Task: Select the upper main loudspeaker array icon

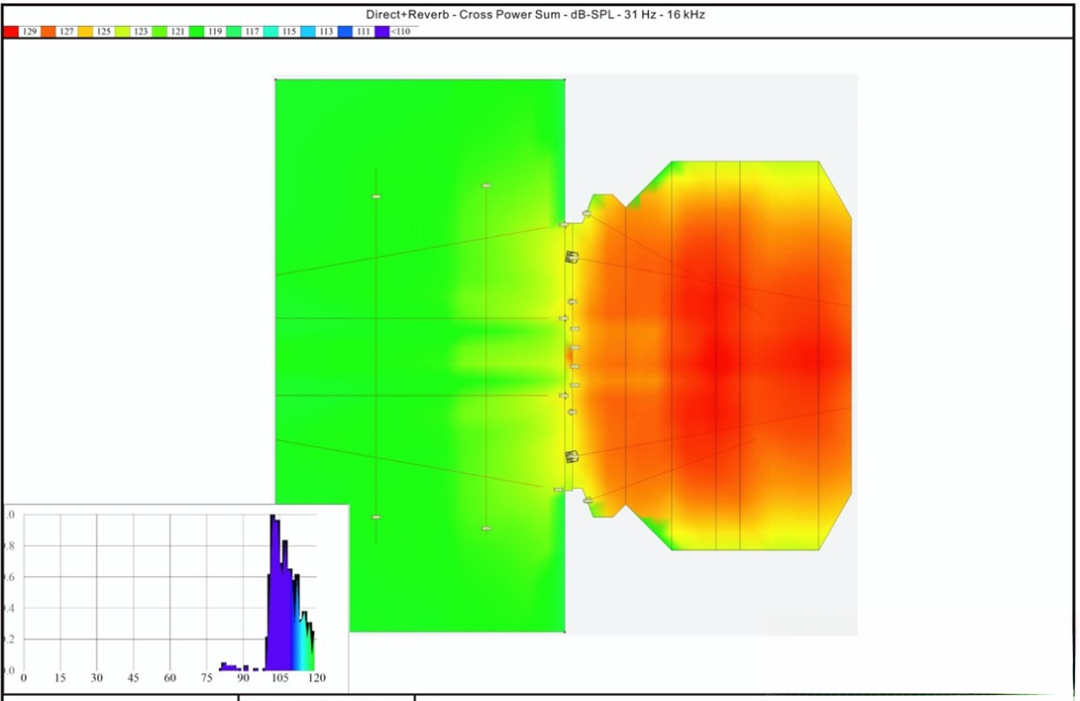Action: pos(572,259)
